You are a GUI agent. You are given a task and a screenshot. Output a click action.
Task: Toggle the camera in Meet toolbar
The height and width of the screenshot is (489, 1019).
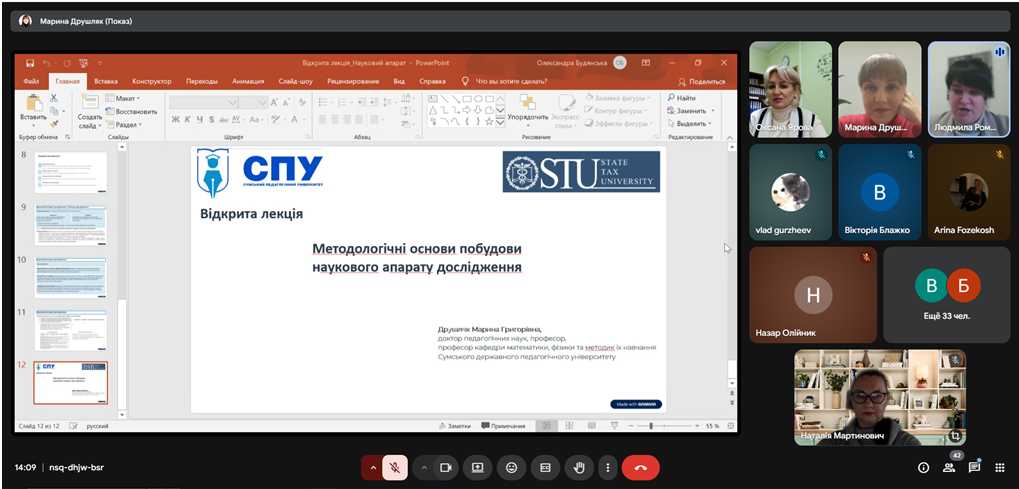[x=446, y=468]
